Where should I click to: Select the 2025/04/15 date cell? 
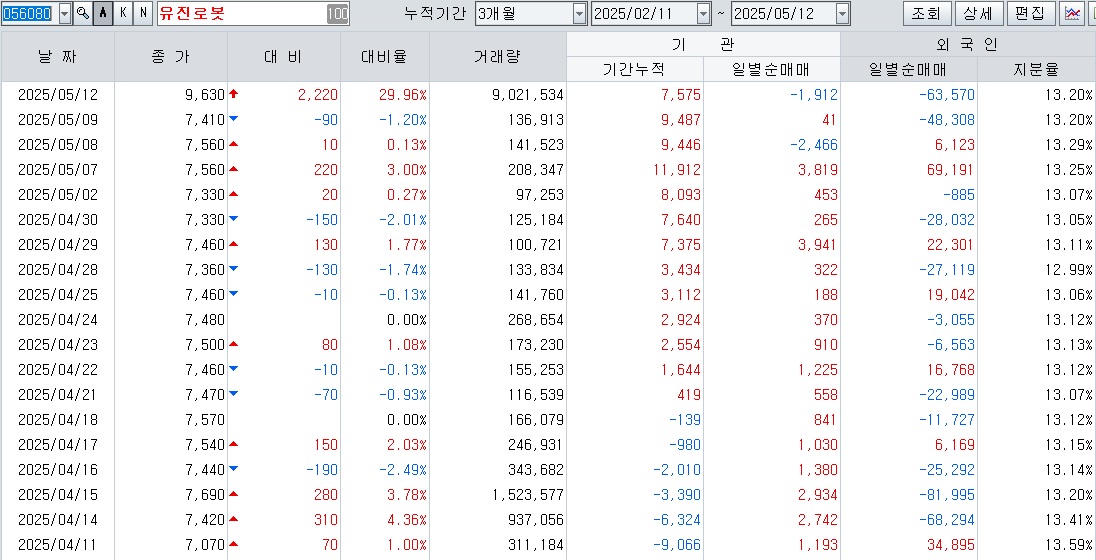[58, 495]
